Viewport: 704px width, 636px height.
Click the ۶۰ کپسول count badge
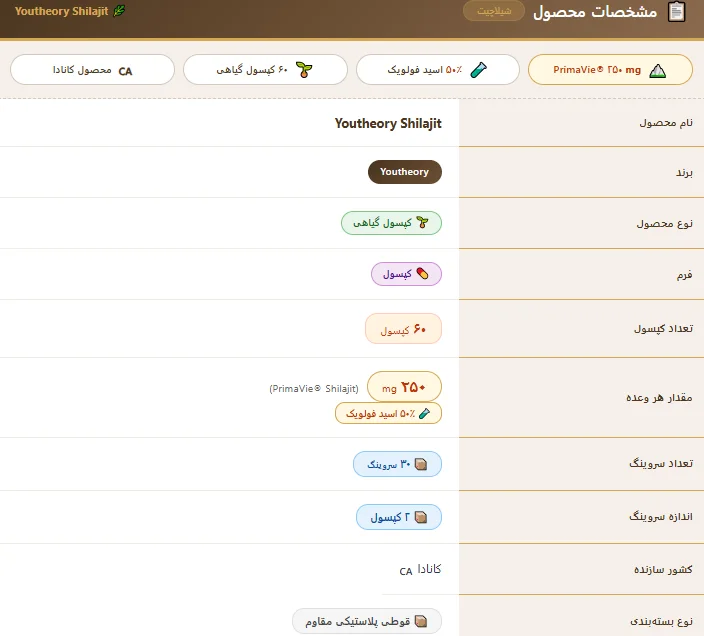(403, 329)
